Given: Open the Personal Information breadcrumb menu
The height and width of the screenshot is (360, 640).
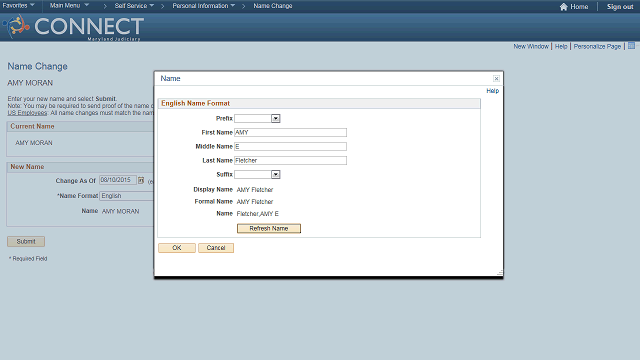Looking at the screenshot, I should pyautogui.click(x=203, y=6).
